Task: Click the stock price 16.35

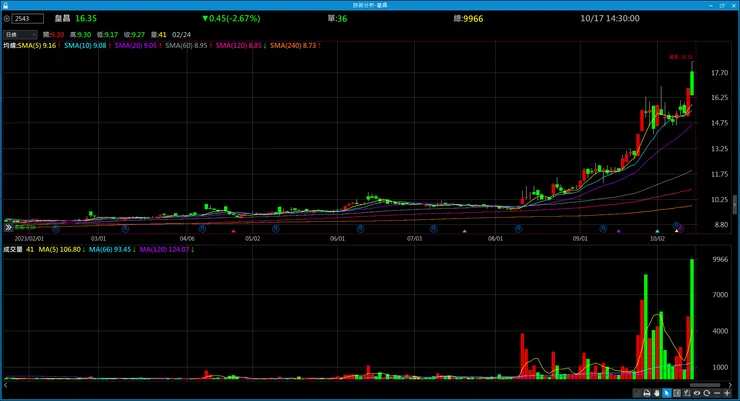Action: click(86, 18)
